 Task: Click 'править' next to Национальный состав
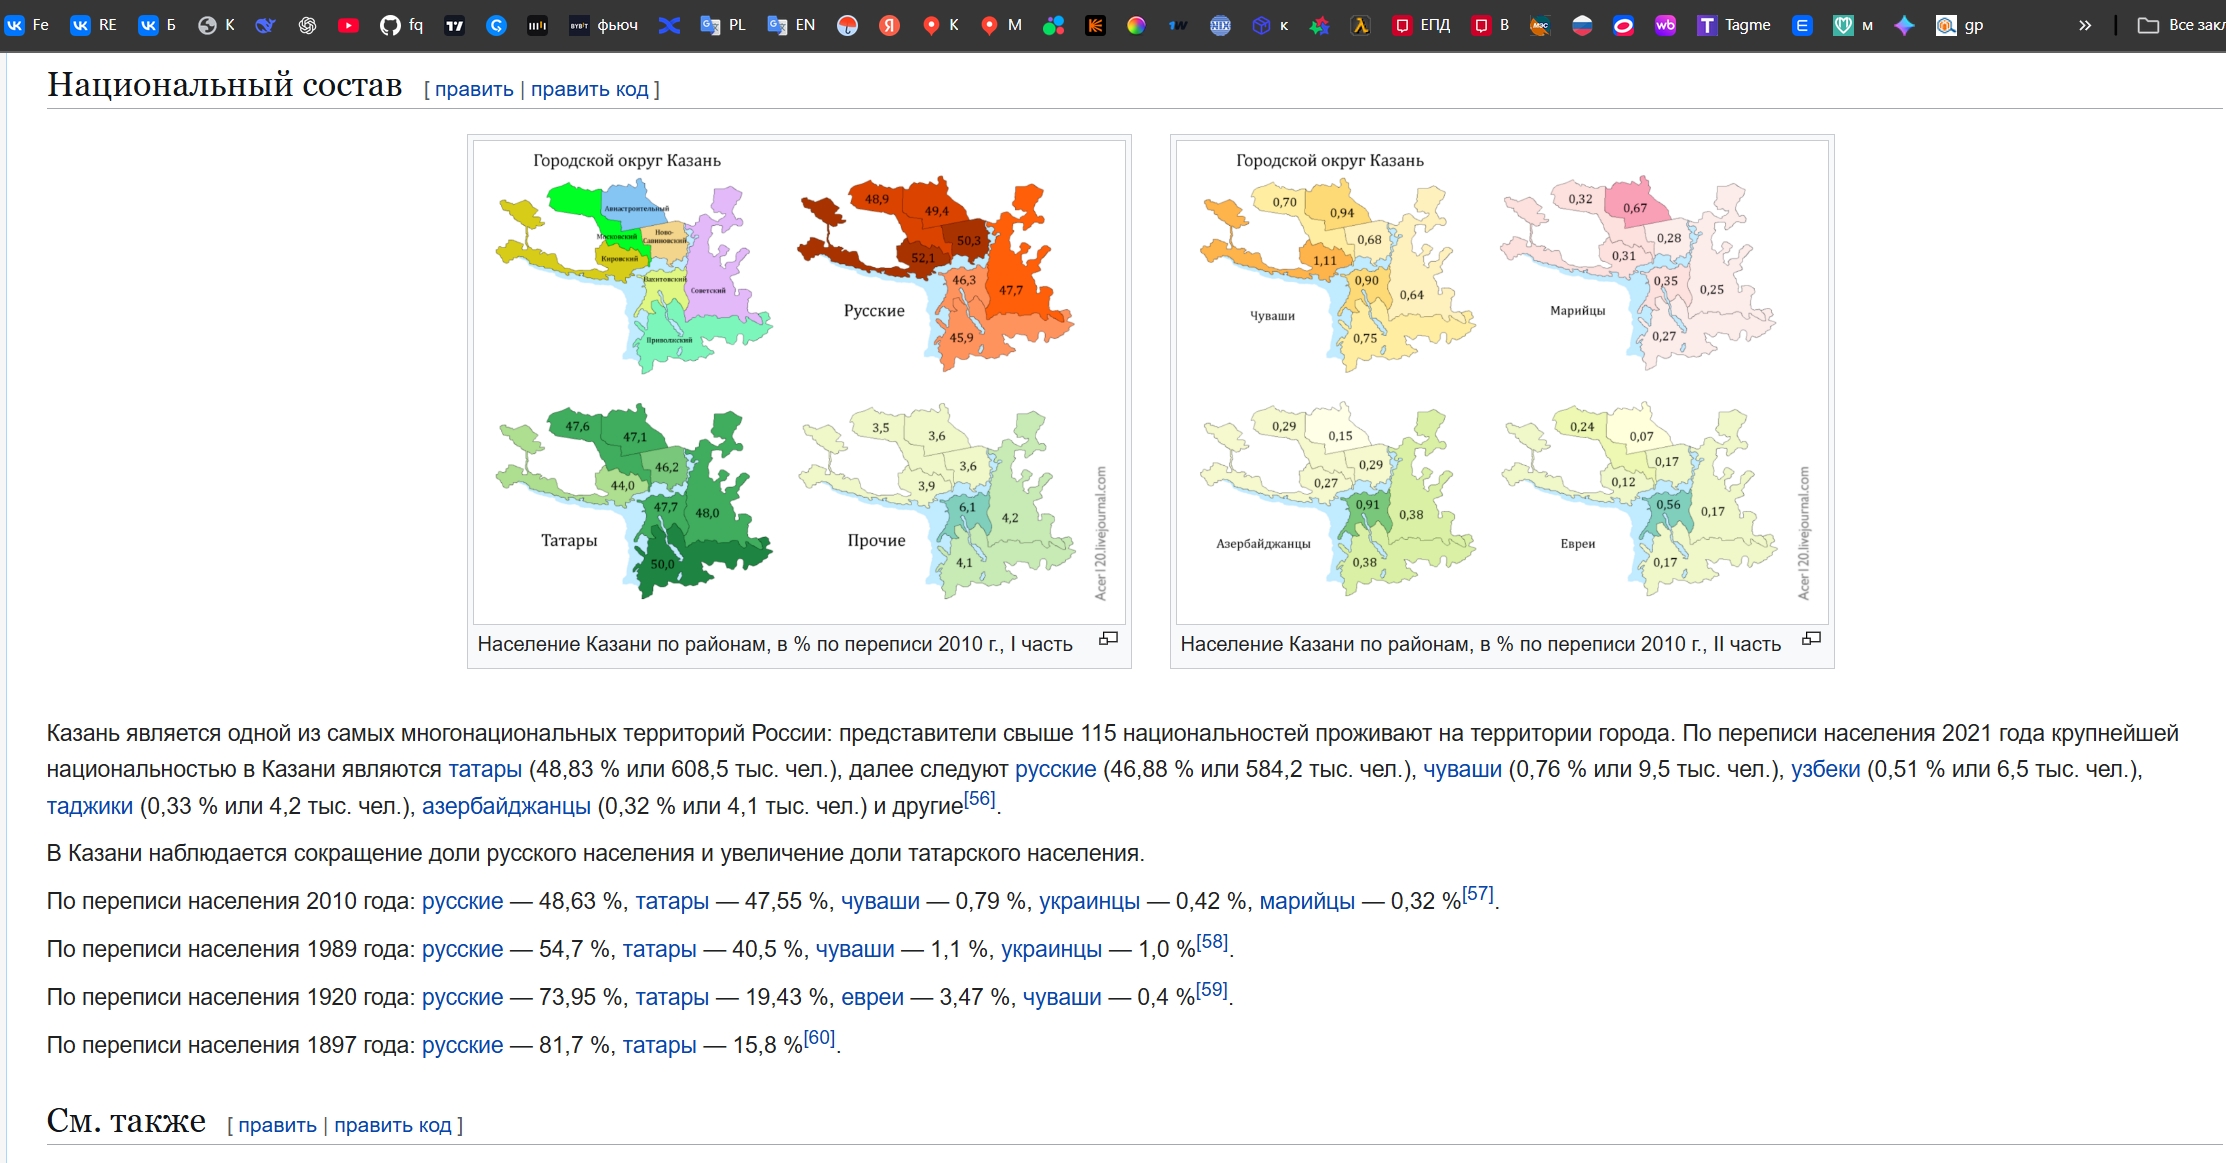474,90
